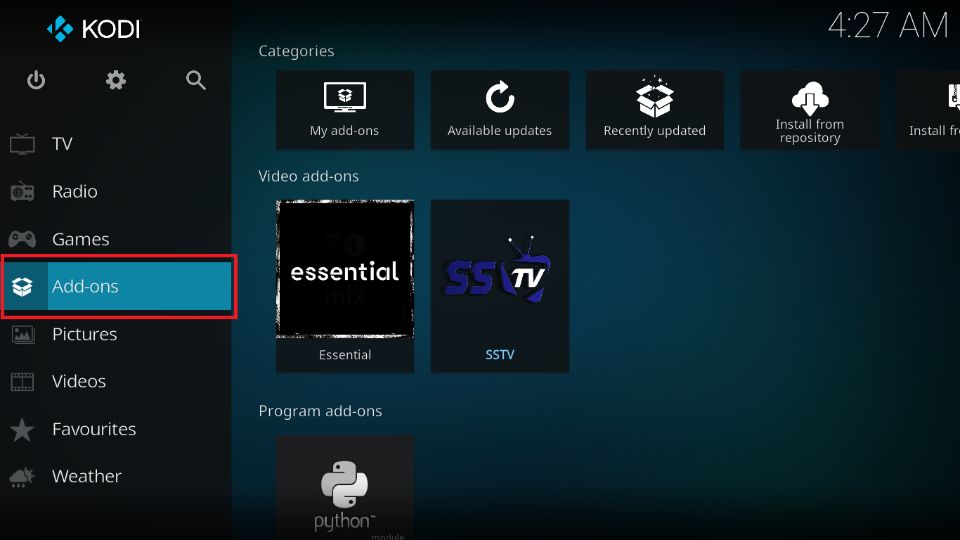
Task: Open Available updates category
Action: [500, 110]
